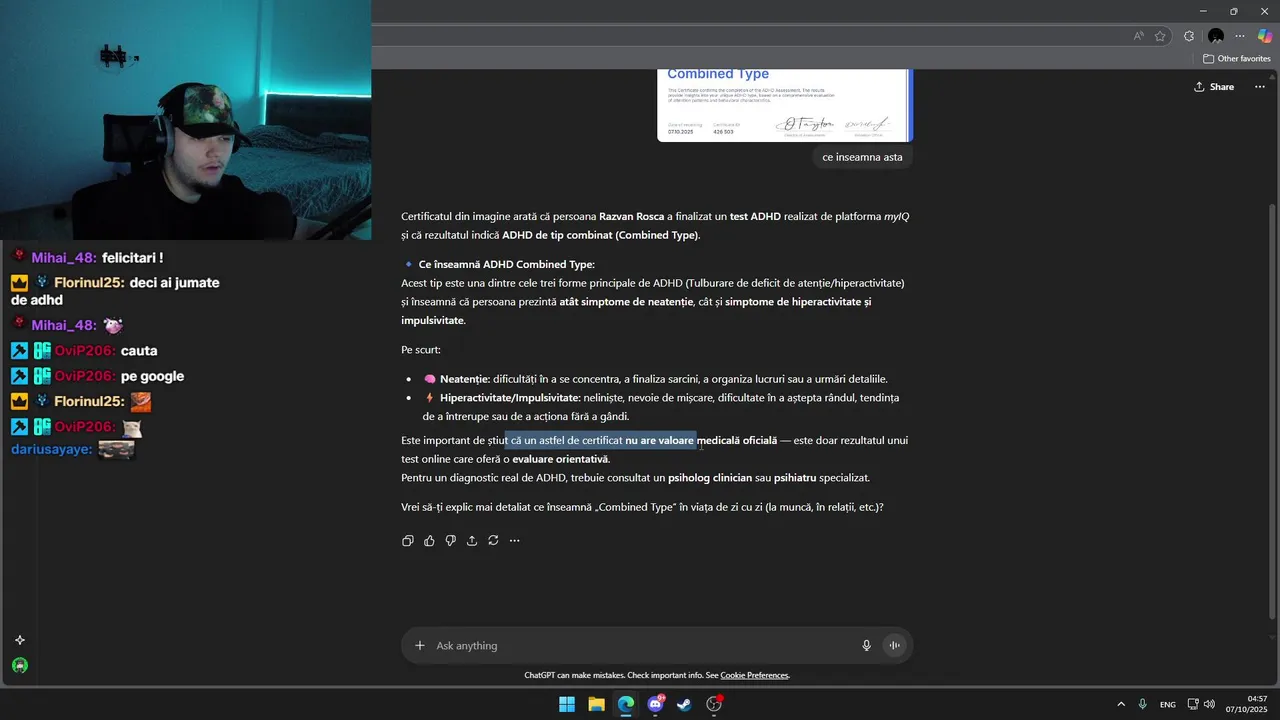Click the 'Pe scurt:' line
The height and width of the screenshot is (720, 1280).
(x=421, y=350)
